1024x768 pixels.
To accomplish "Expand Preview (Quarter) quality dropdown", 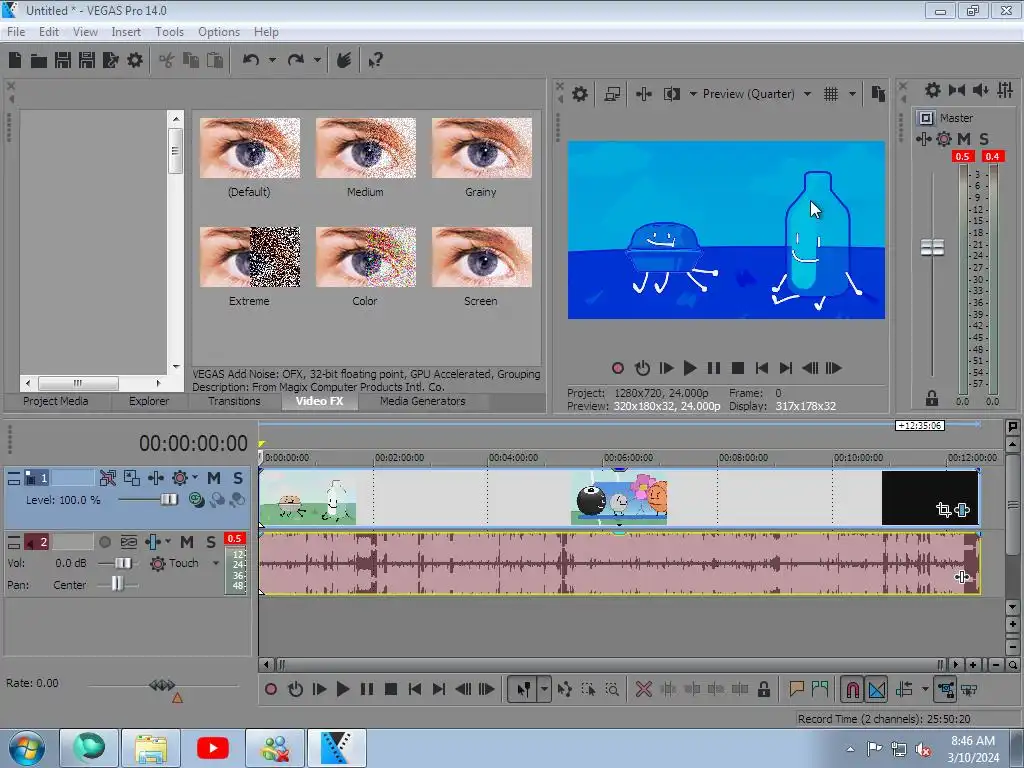I will (x=807, y=94).
